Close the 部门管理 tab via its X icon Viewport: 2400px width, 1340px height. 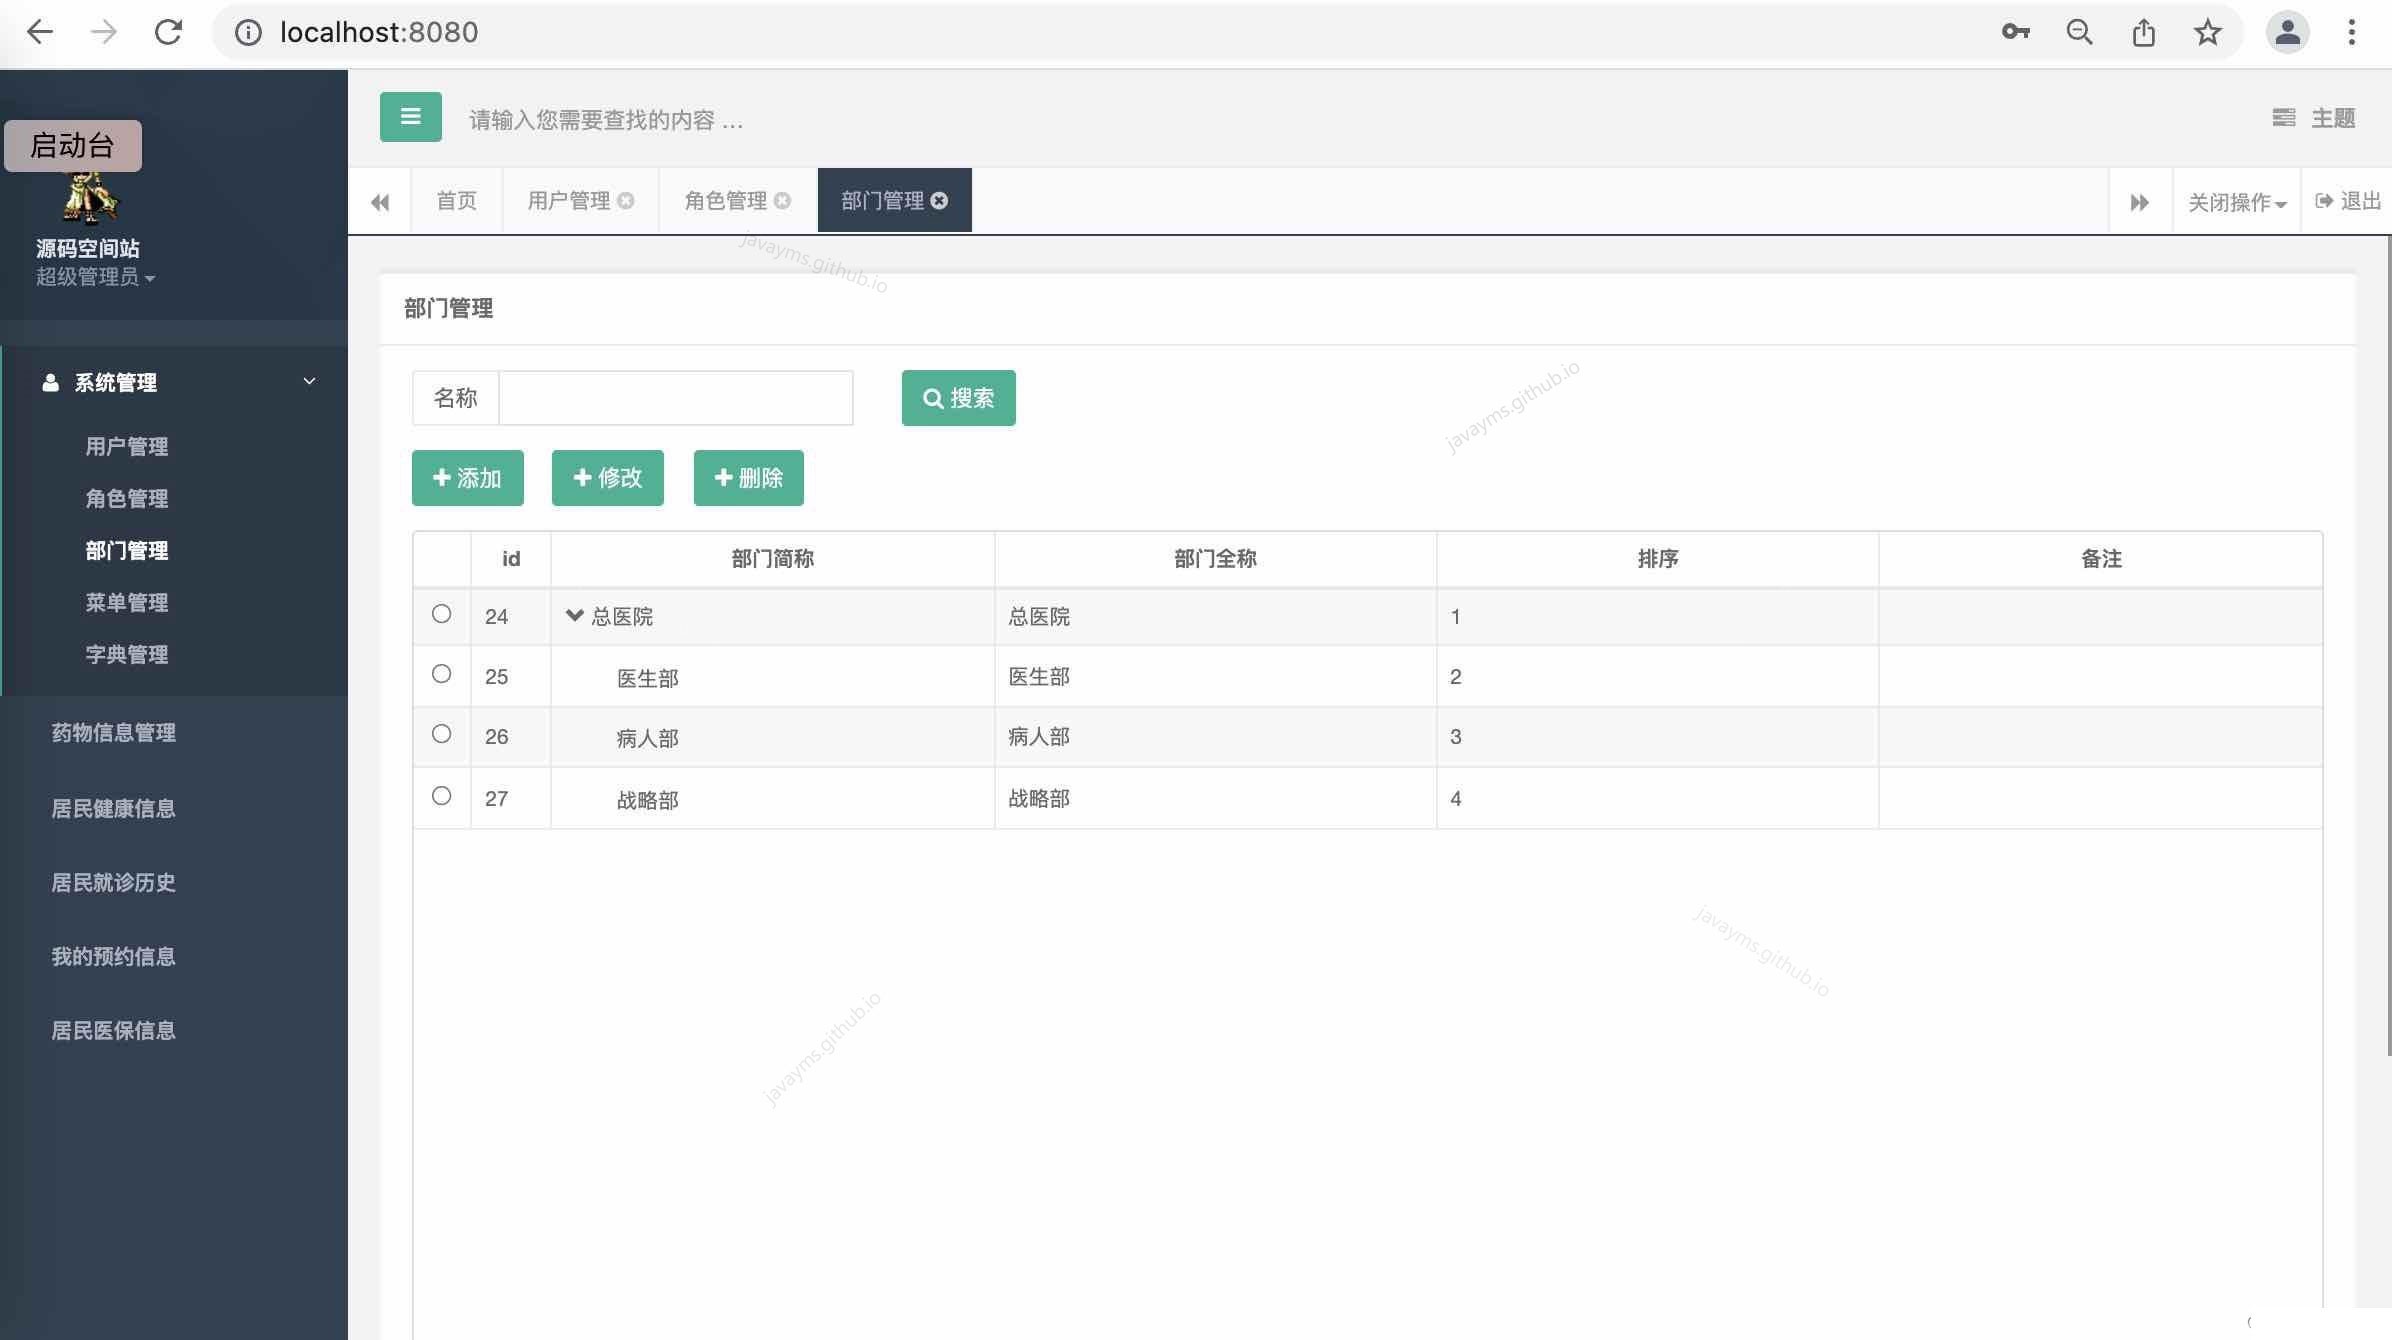click(939, 201)
